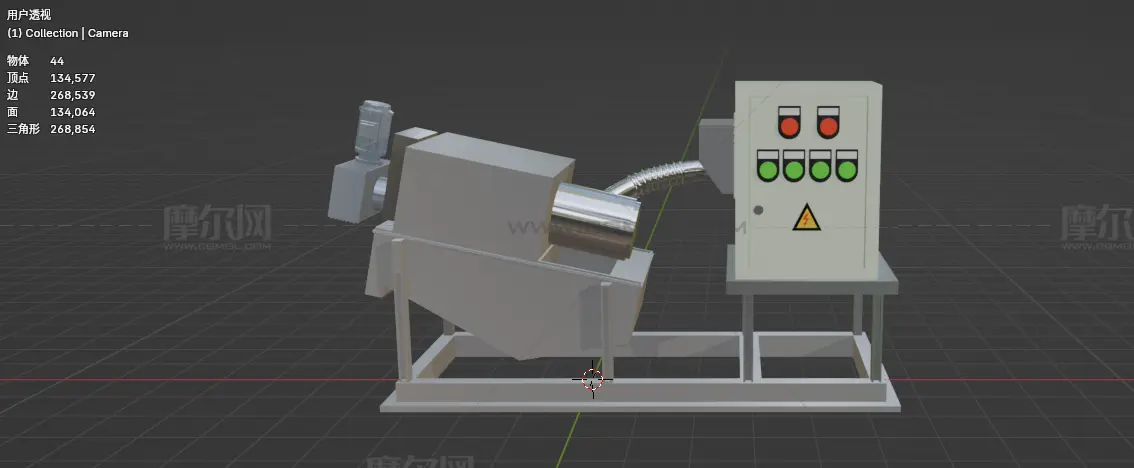The image size is (1134, 468).
Task: Select the right red indicator light
Action: [x=828, y=126]
